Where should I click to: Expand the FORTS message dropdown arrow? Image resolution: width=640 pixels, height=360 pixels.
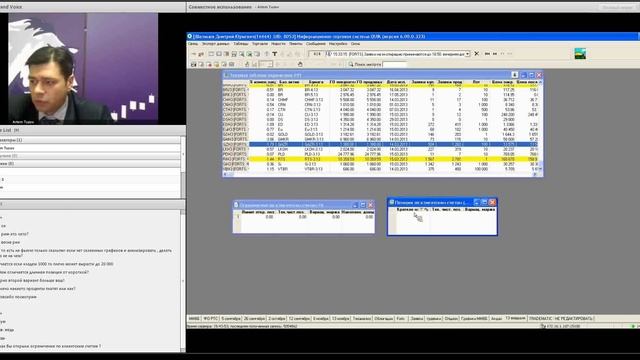tap(468, 54)
